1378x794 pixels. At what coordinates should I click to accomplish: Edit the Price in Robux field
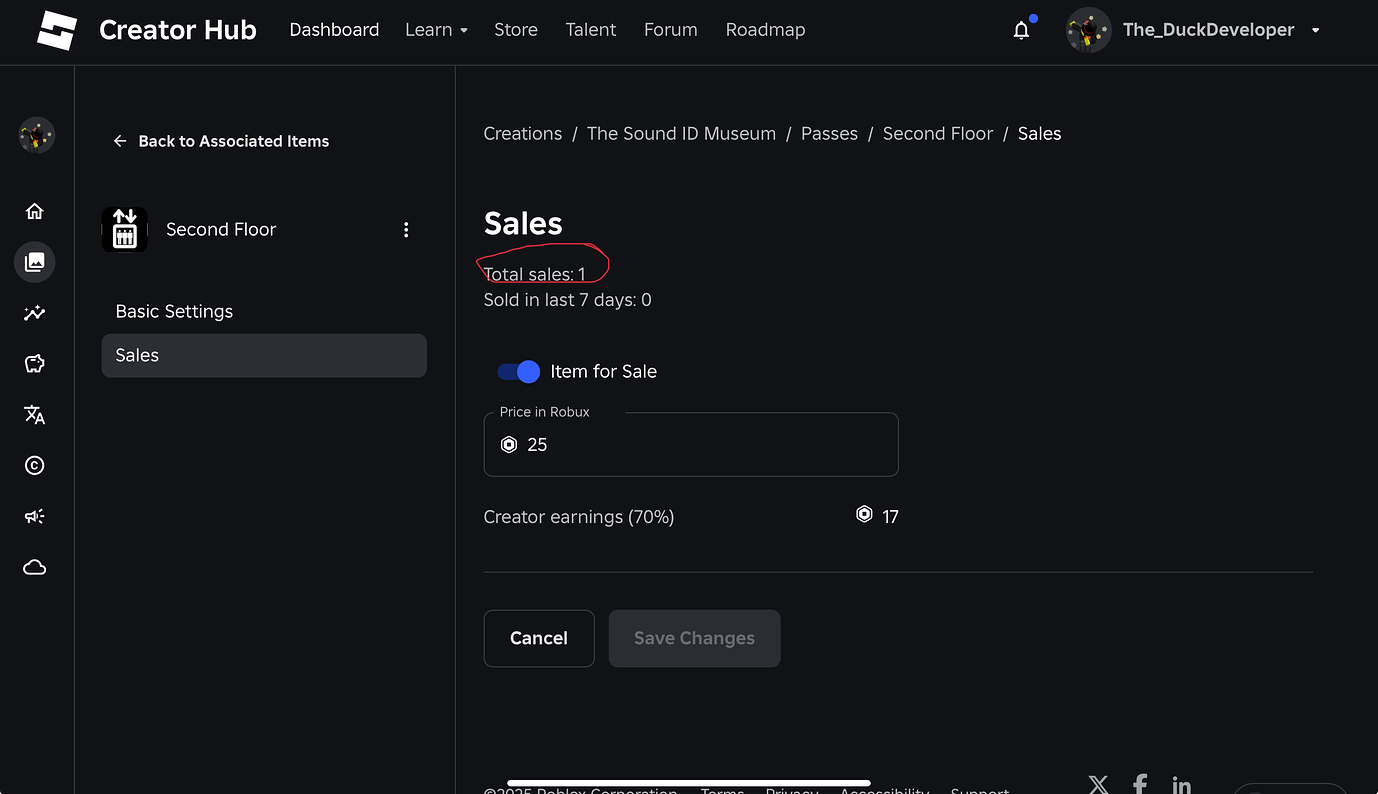pyautogui.click(x=691, y=445)
